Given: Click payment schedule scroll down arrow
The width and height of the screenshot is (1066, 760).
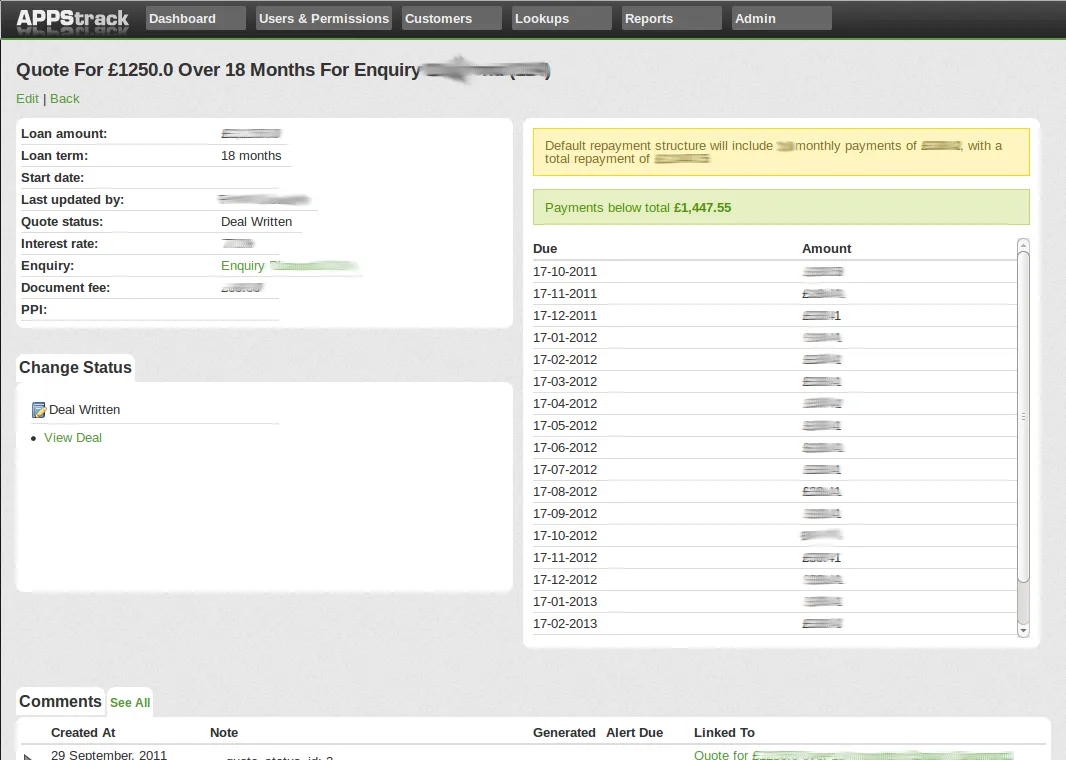Looking at the screenshot, I should click(x=1023, y=631).
